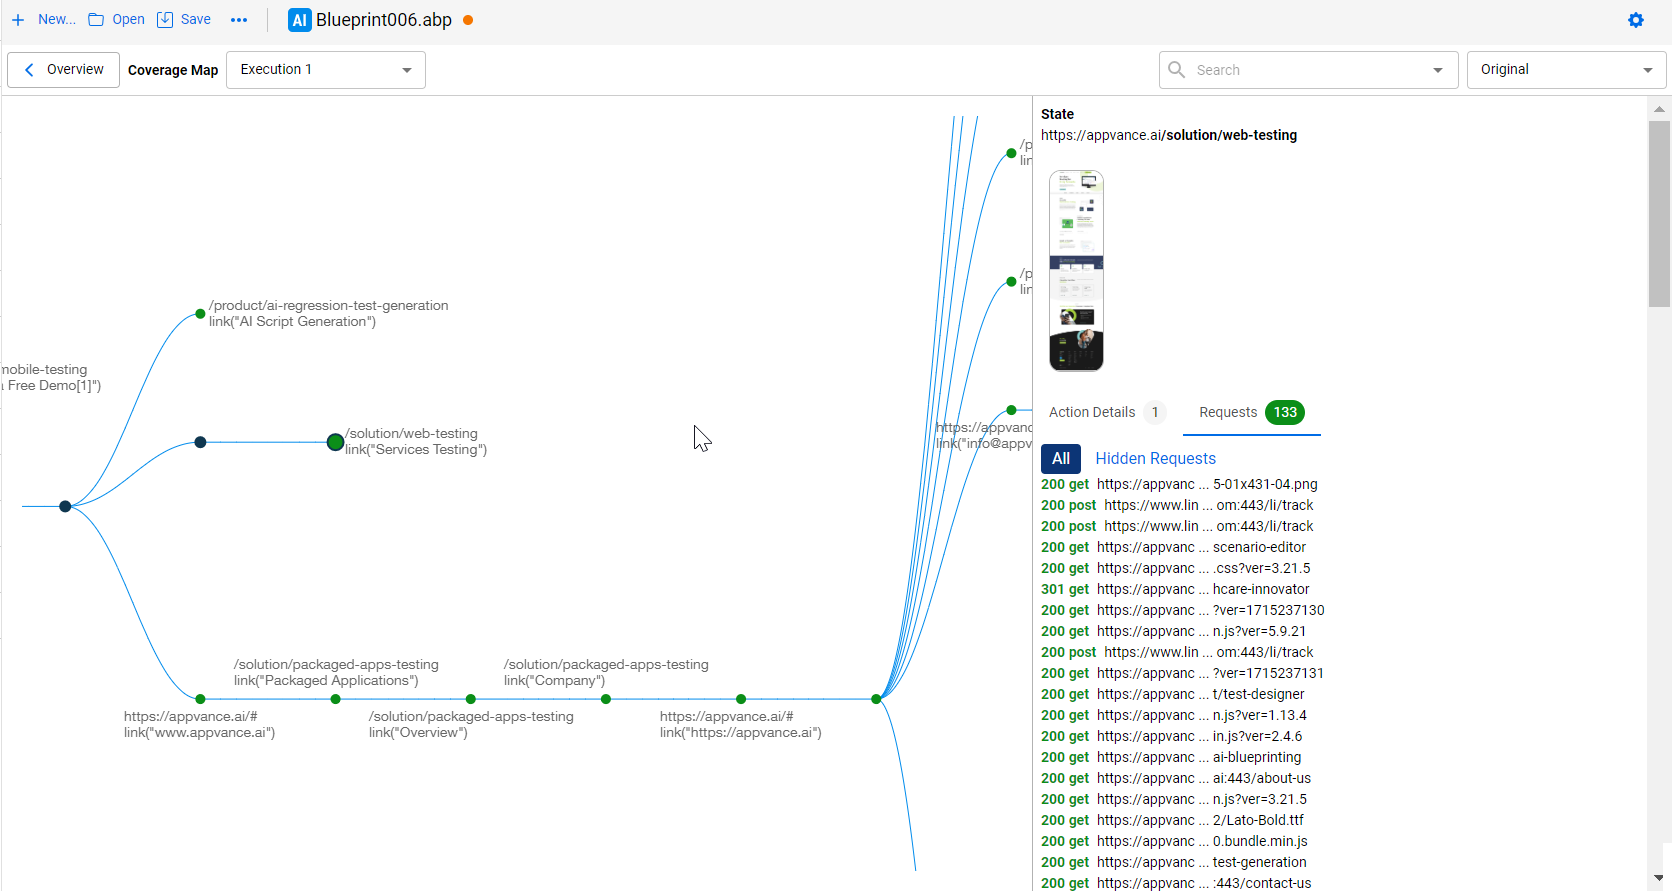Screen dimensions: 1672x891
Task: Open request ending in.js?ver=2.4.6
Action: [1171, 736]
